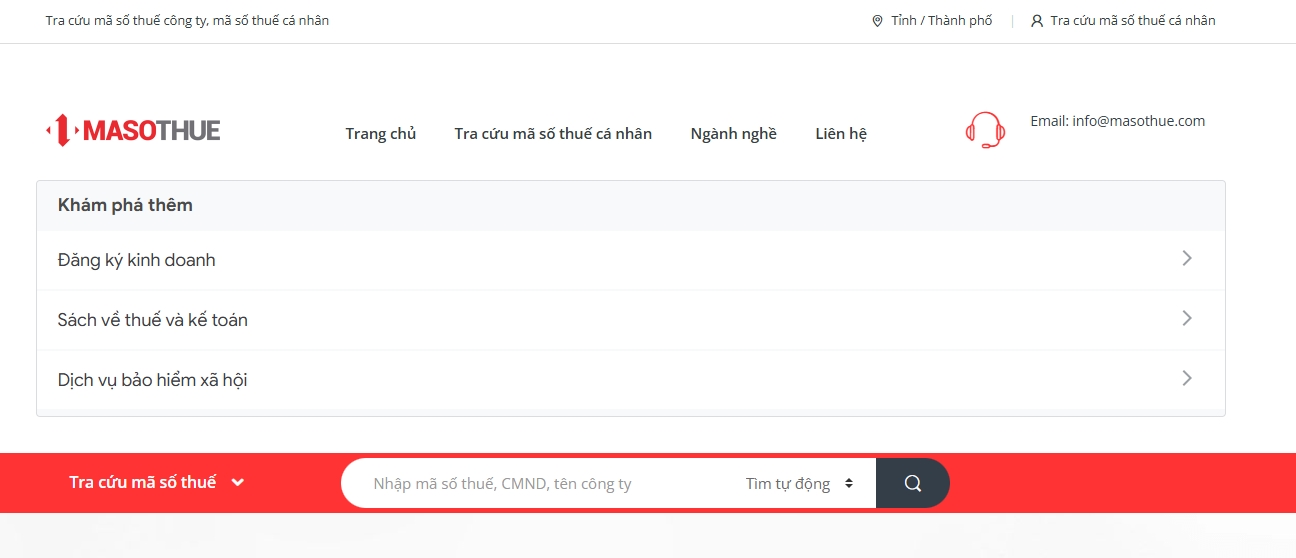Screen dimensions: 1296x558
Task: Click the location pin icon
Action: tap(877, 21)
